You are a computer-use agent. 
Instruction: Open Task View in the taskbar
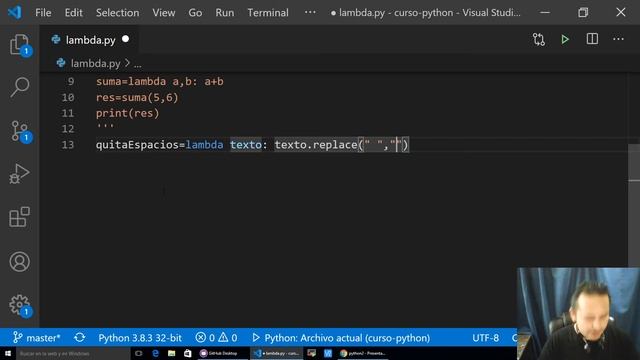click(x=139, y=353)
